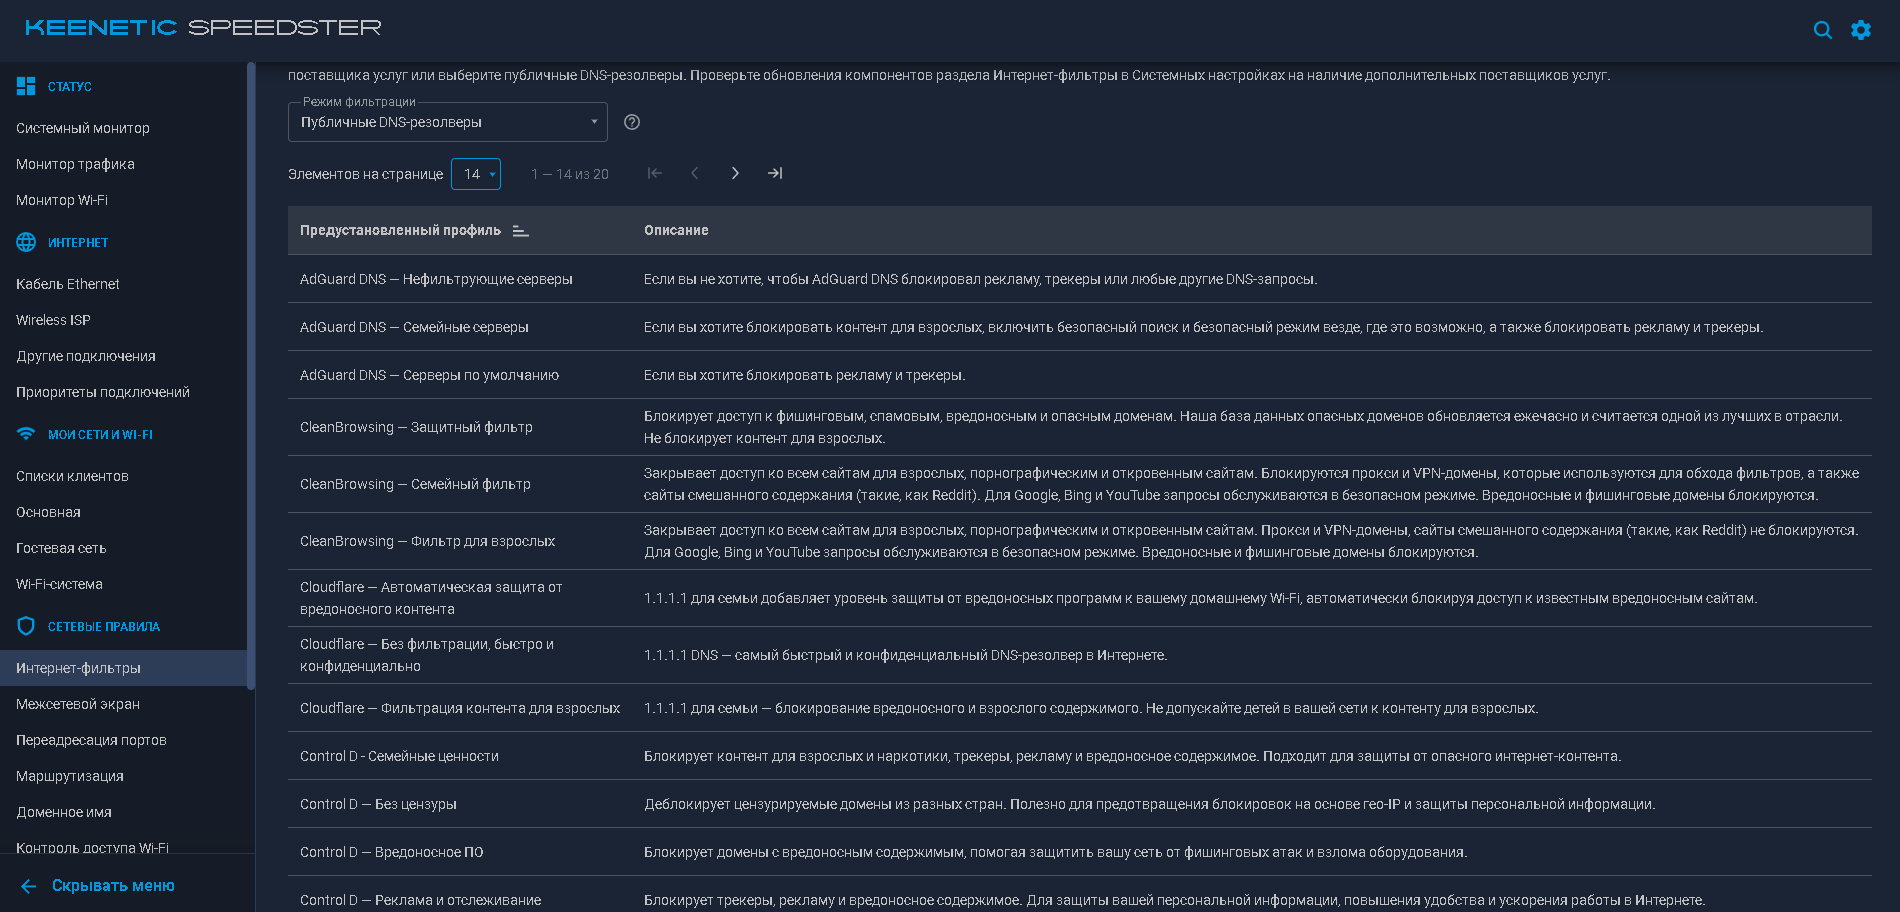Open Монитор трафика menu item

pyautogui.click(x=75, y=164)
